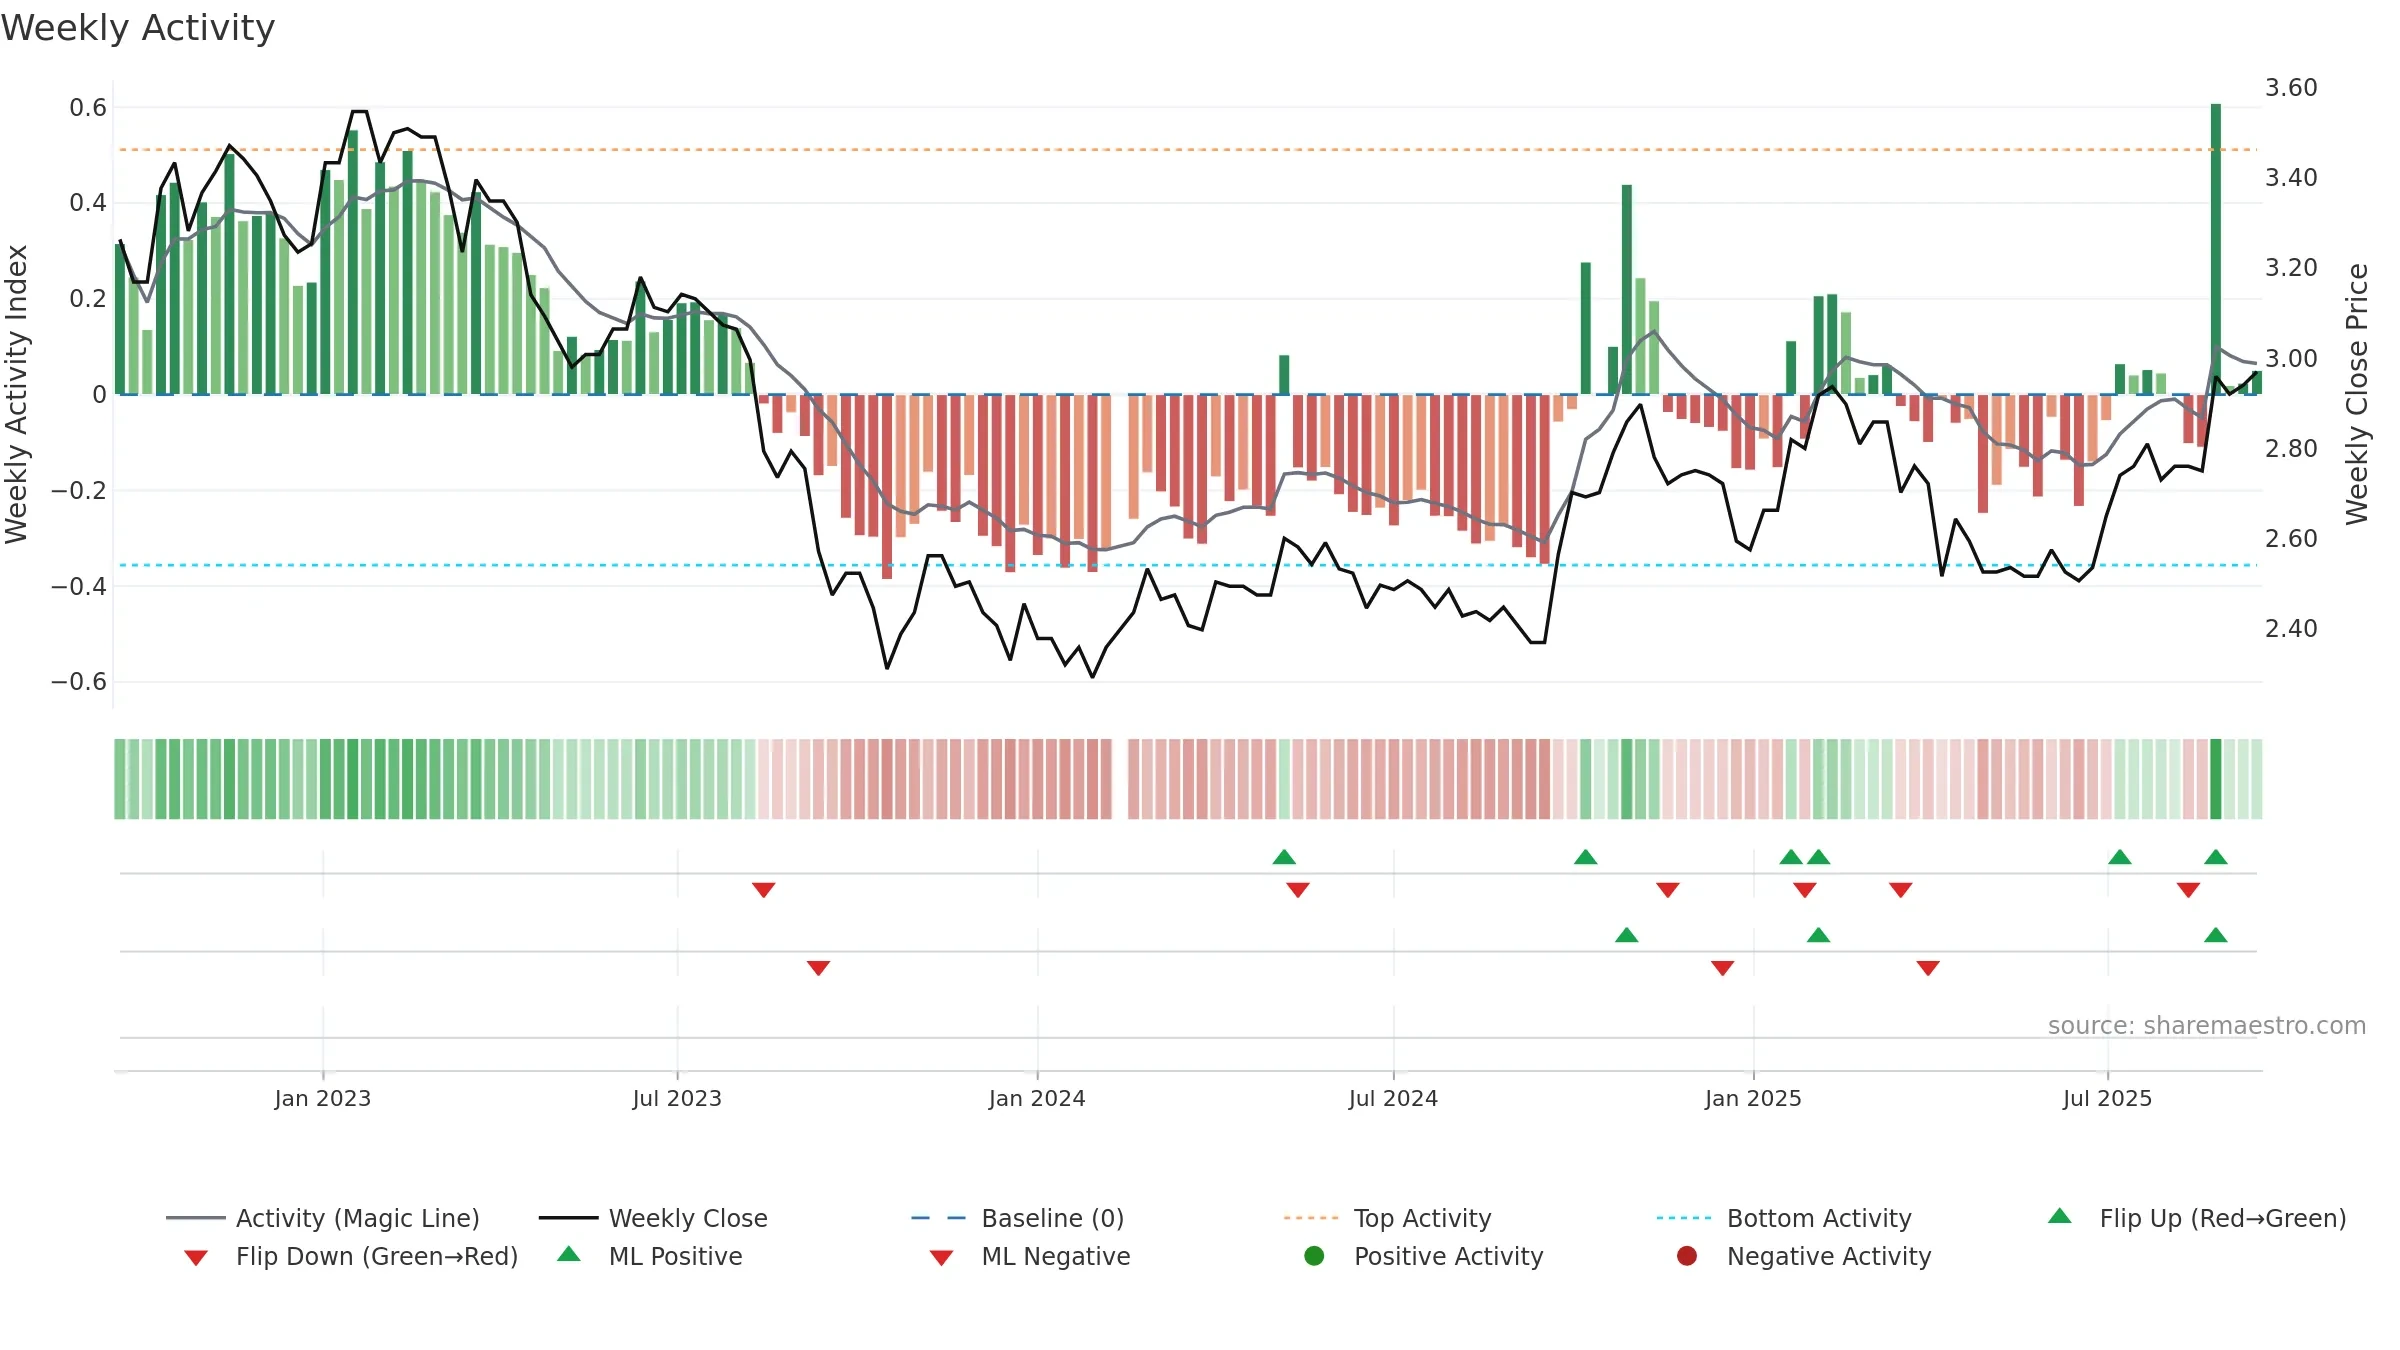Click the last green flip-up marker after Jul 2025
2400x1350 pixels.
click(2216, 856)
